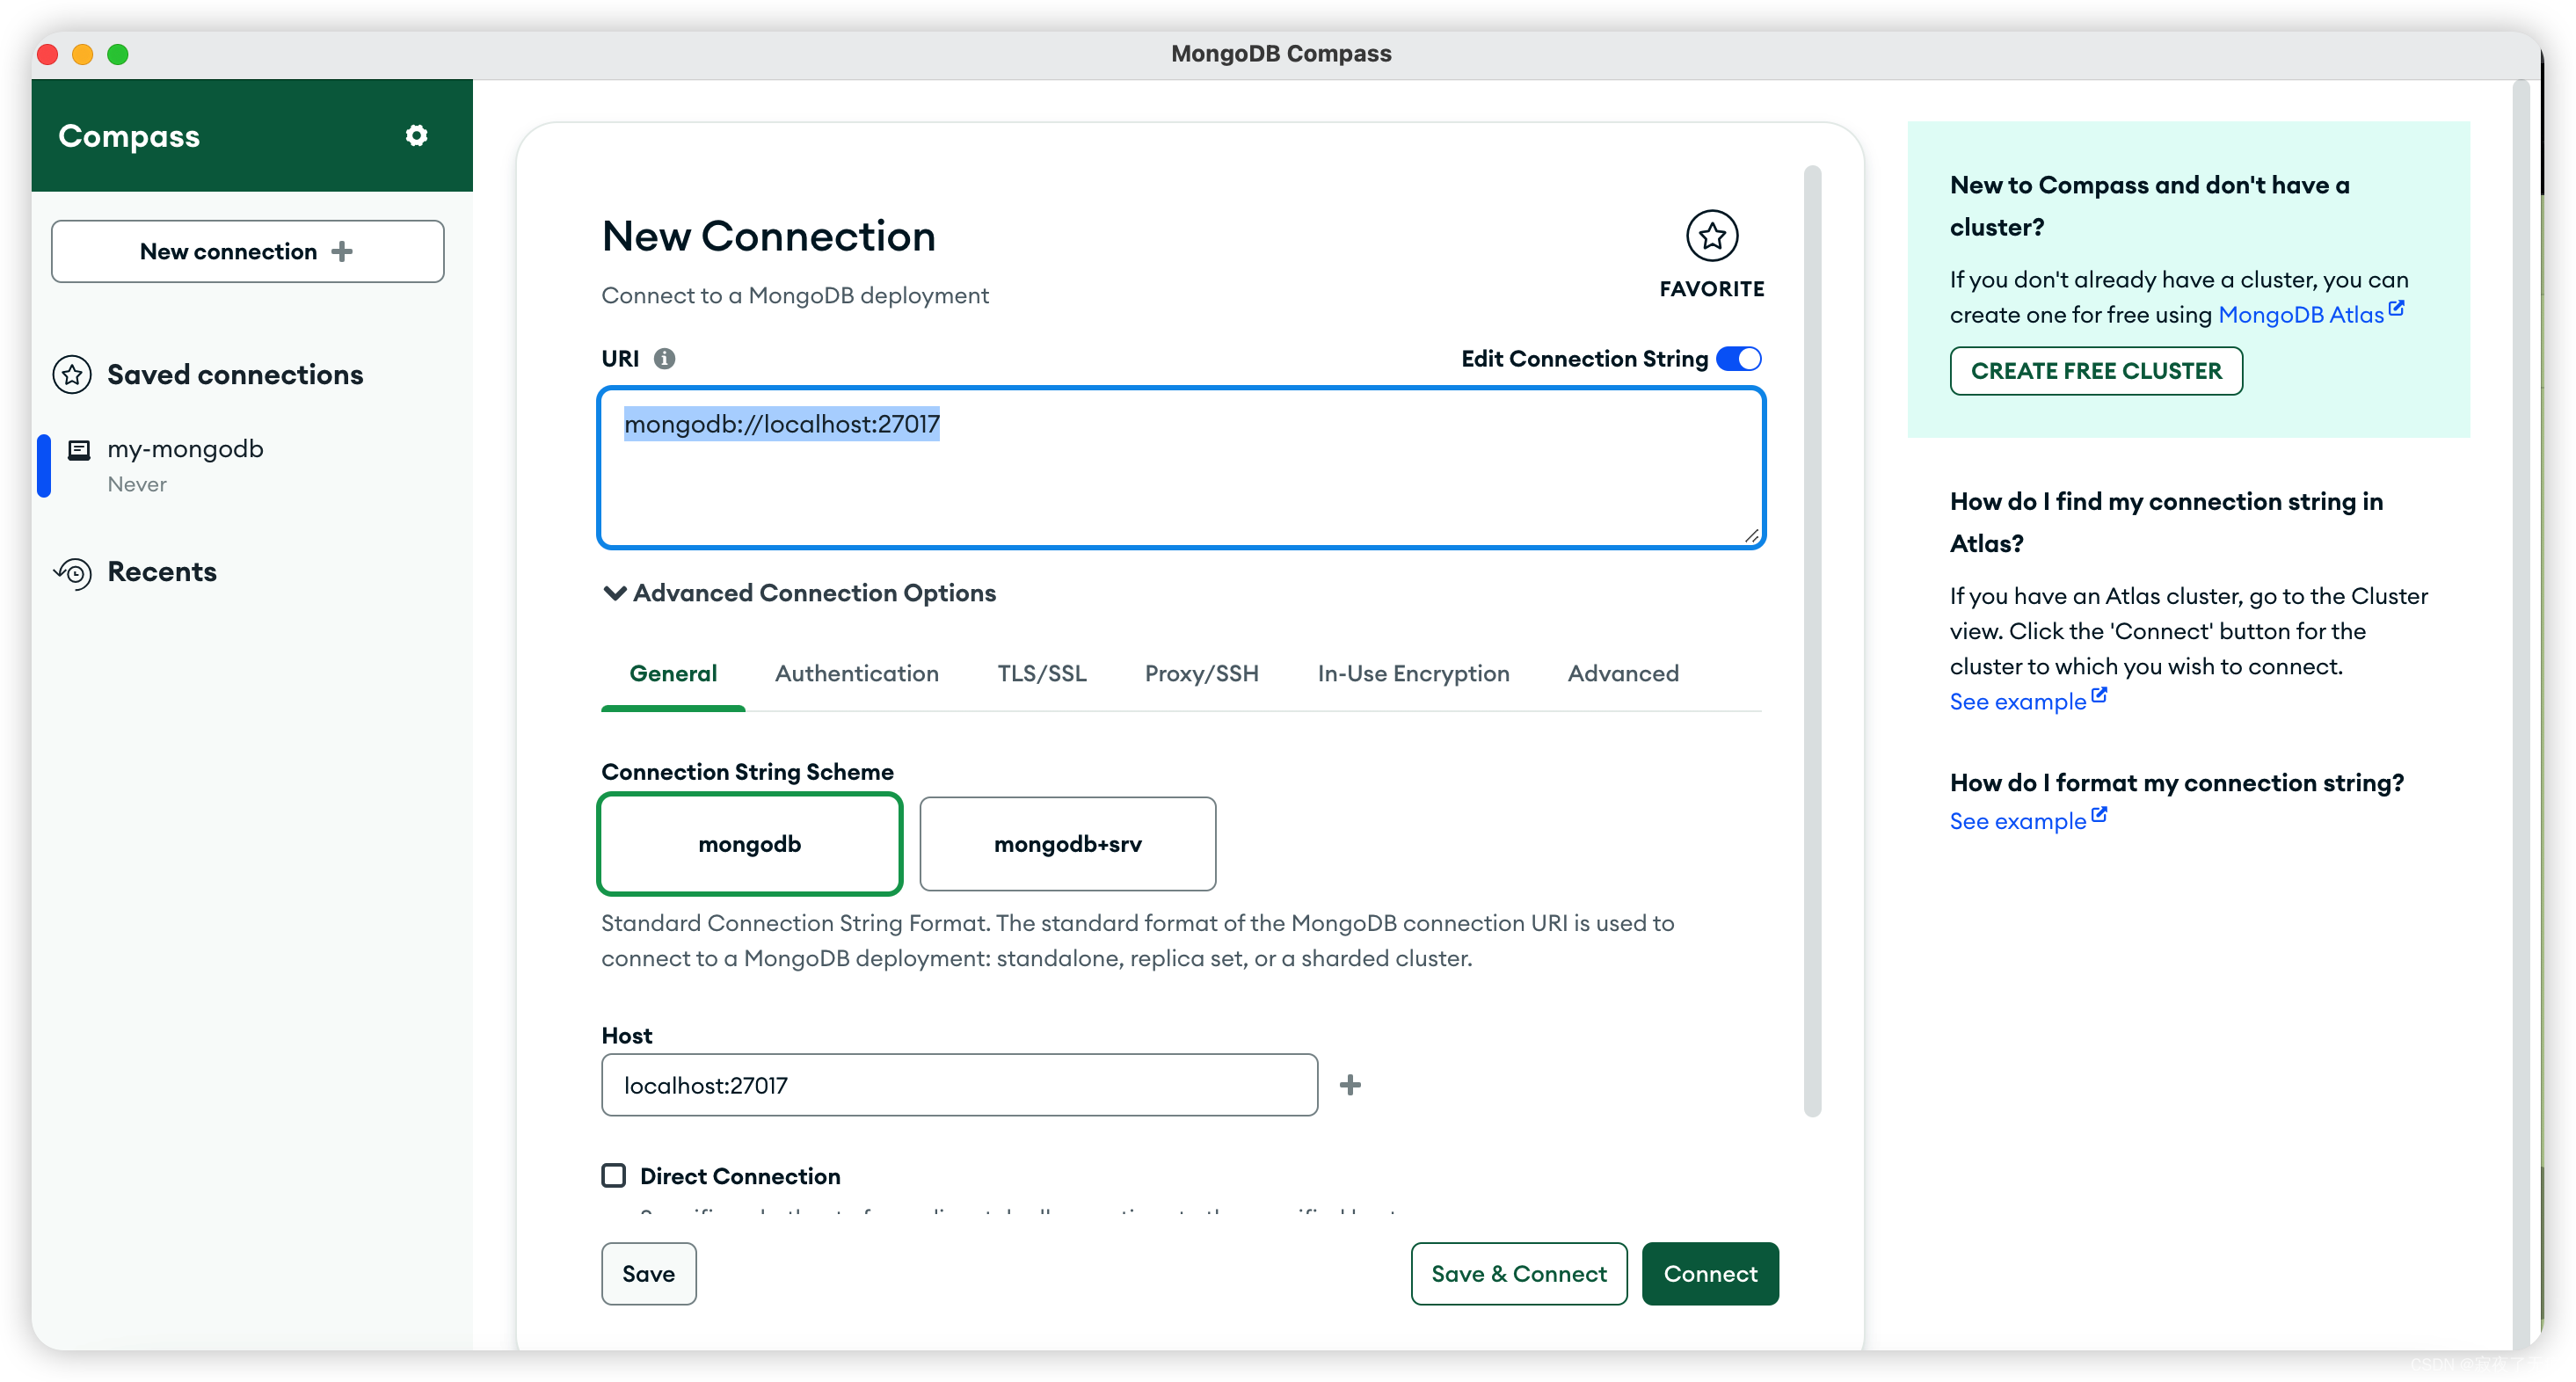Select the mongodb scheme option

point(749,844)
